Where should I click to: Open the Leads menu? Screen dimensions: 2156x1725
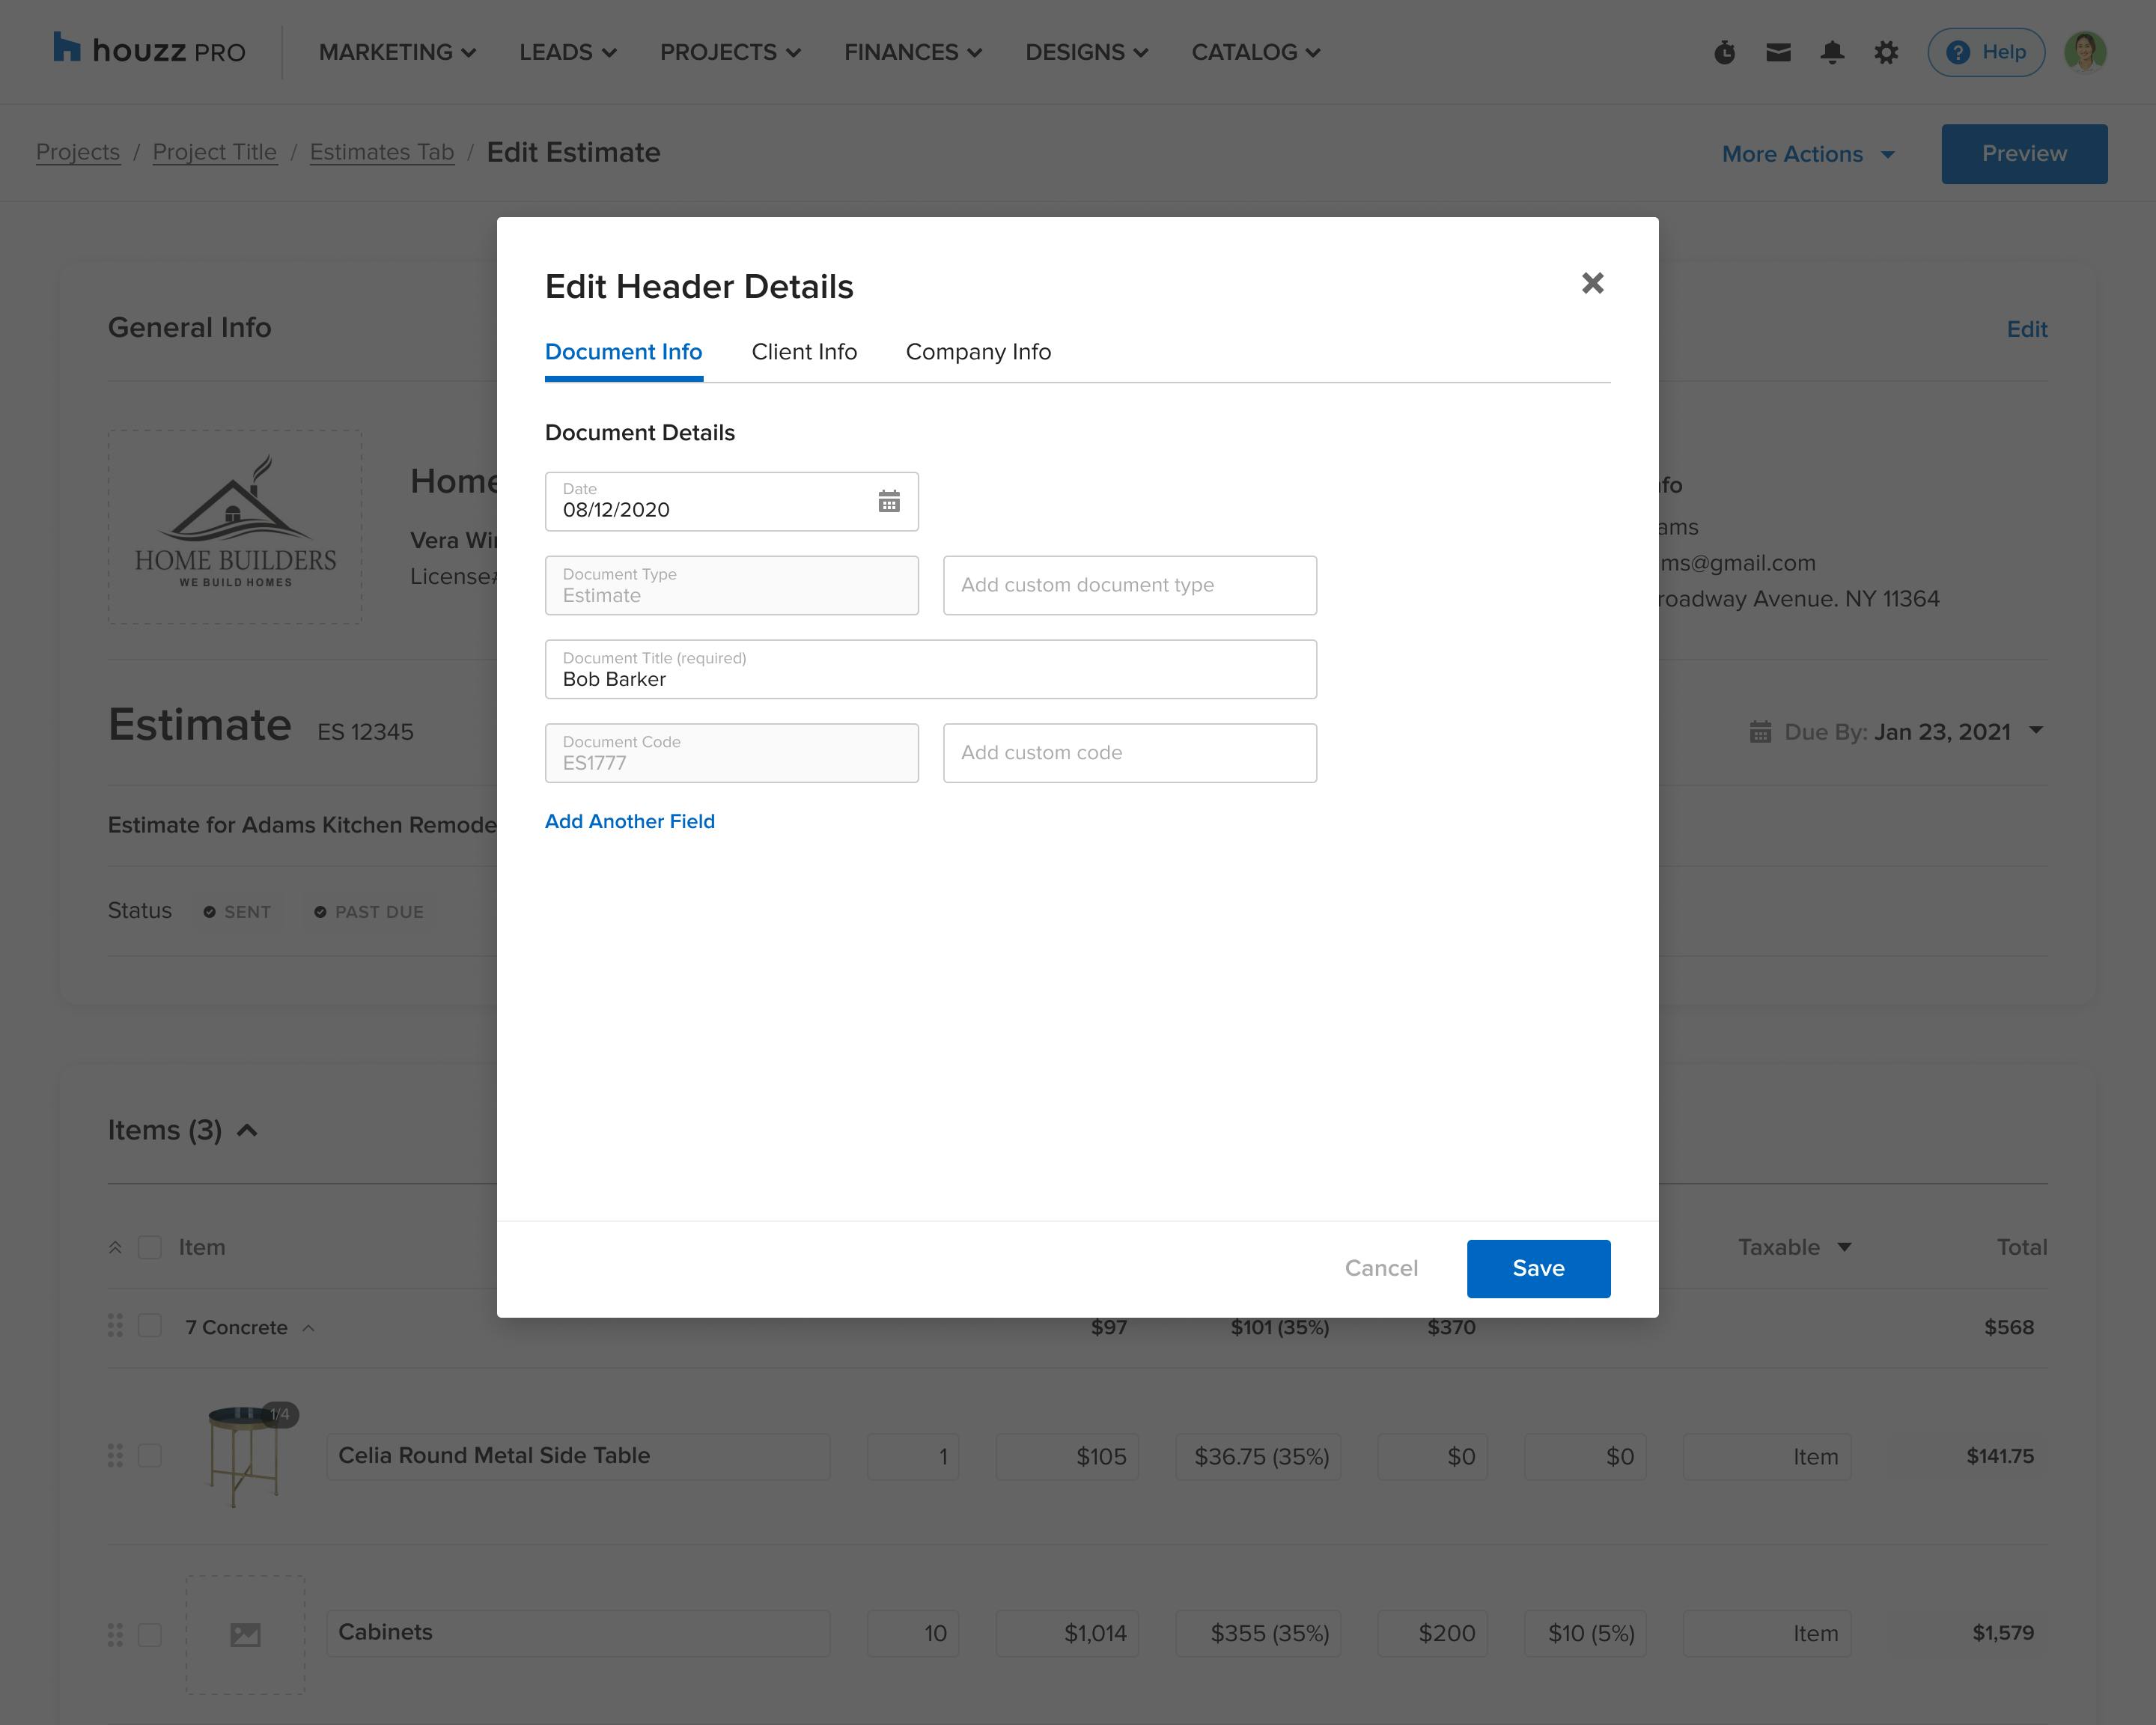(567, 52)
